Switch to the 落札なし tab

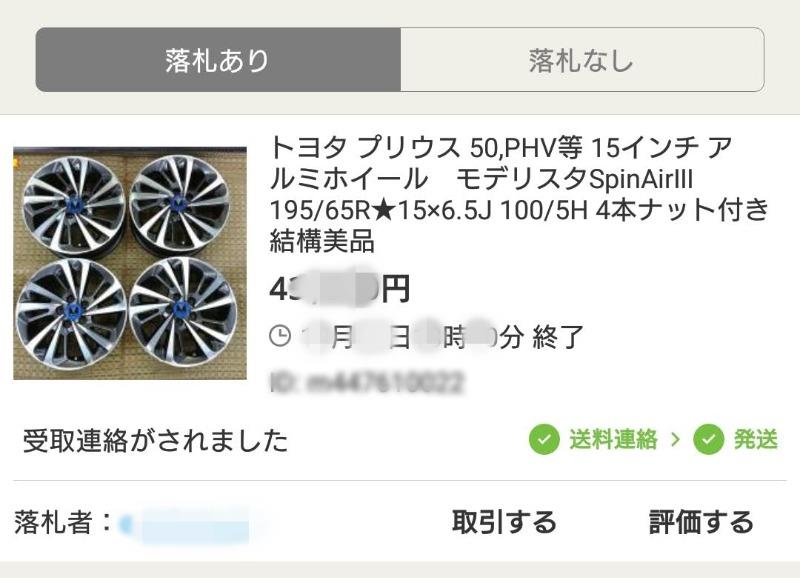(582, 60)
